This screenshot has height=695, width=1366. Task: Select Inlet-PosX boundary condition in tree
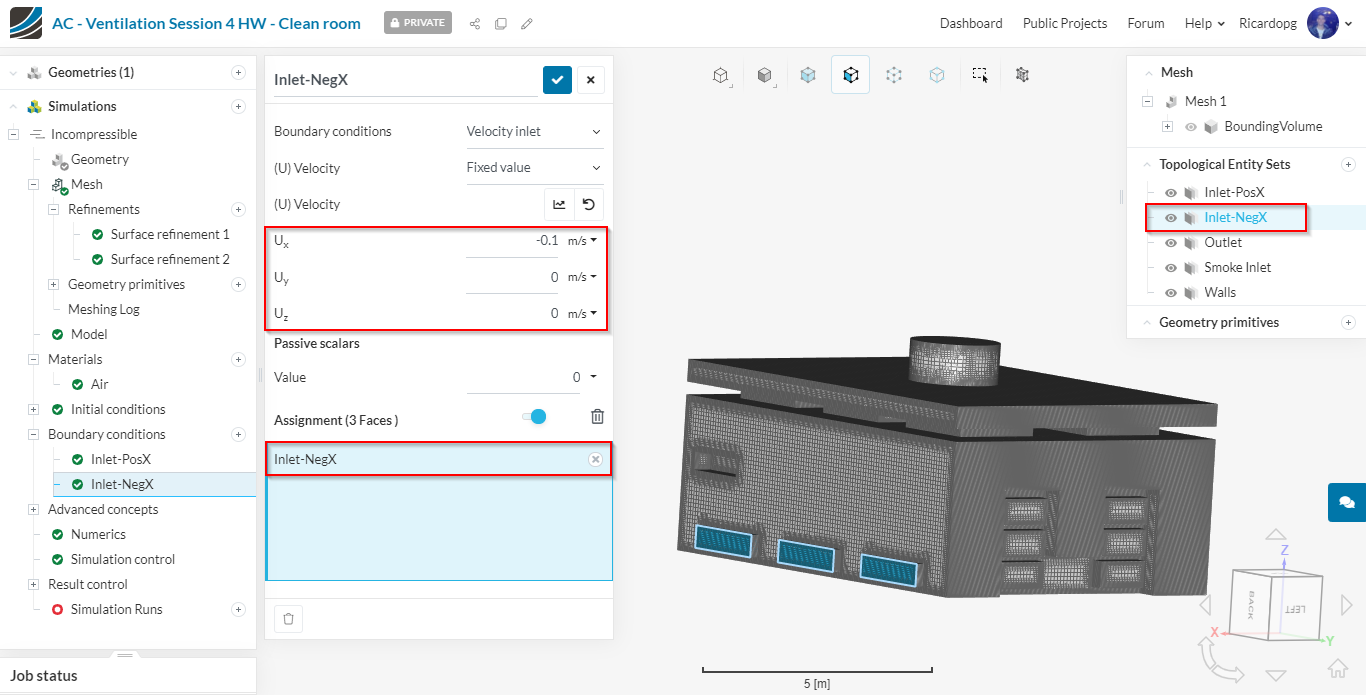(120, 460)
